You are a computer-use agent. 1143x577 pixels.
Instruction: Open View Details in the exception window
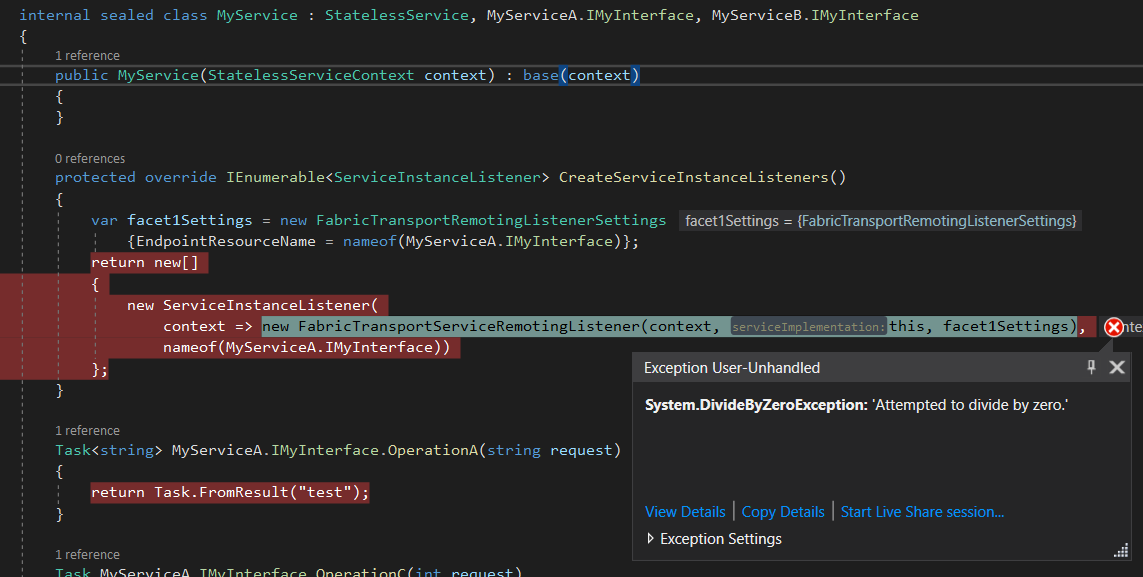pos(685,511)
